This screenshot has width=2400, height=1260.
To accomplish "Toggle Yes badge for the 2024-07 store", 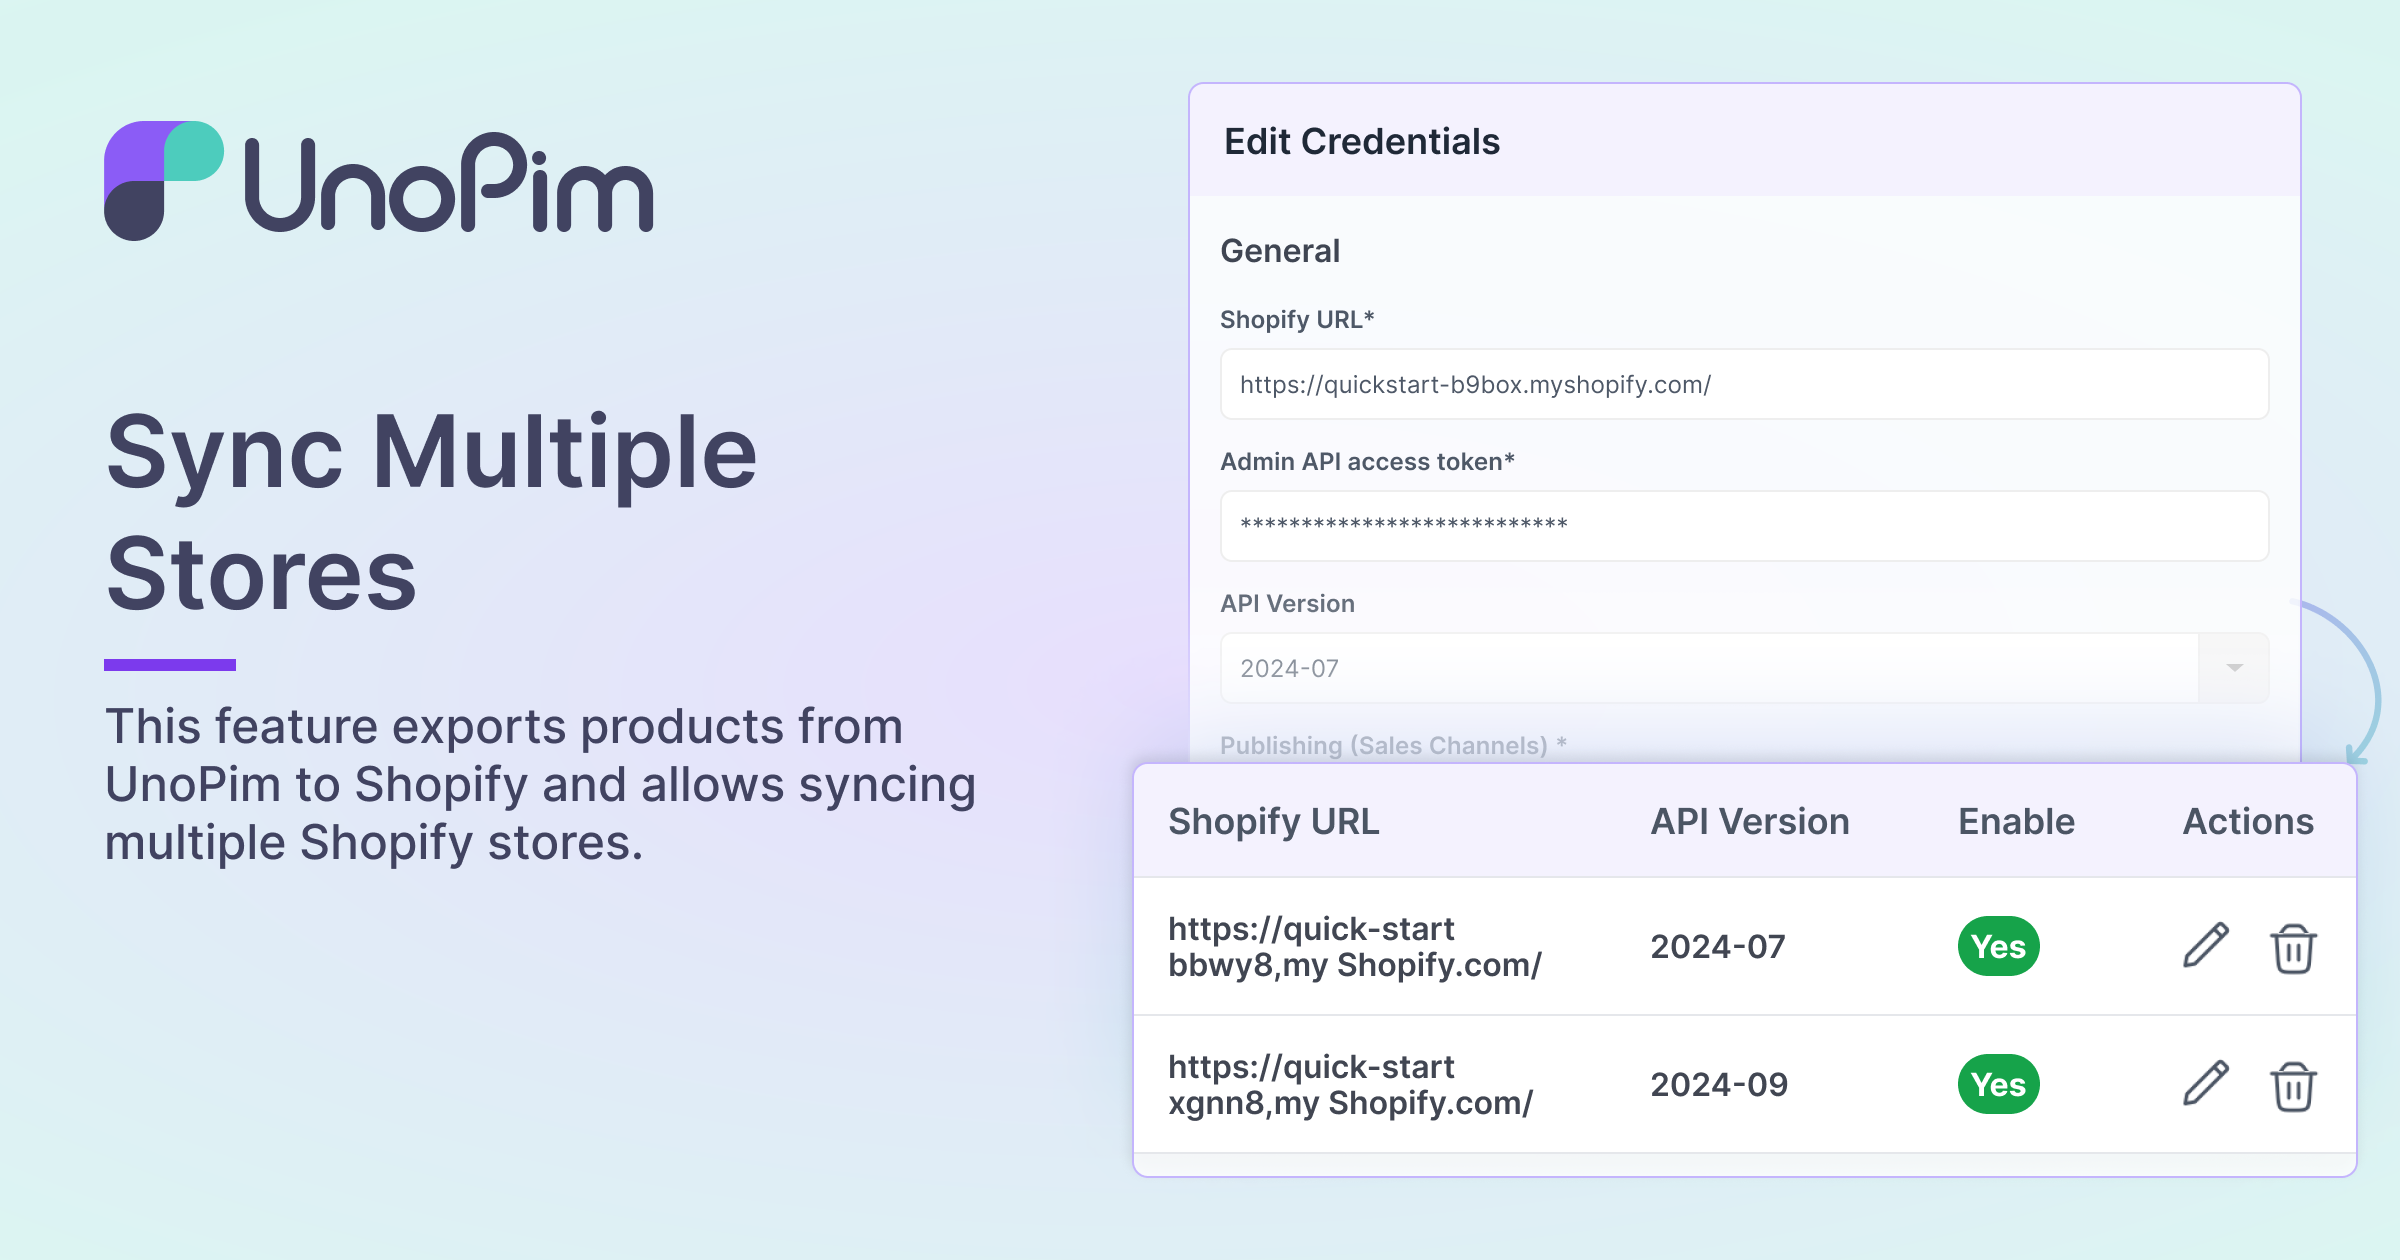I will [1998, 946].
